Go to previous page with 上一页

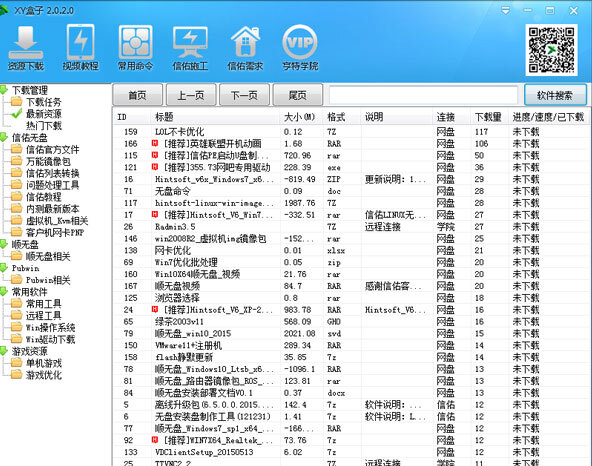[x=191, y=95]
